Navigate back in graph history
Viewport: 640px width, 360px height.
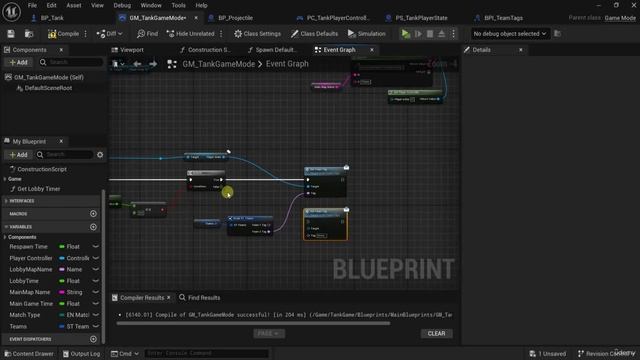137,64
